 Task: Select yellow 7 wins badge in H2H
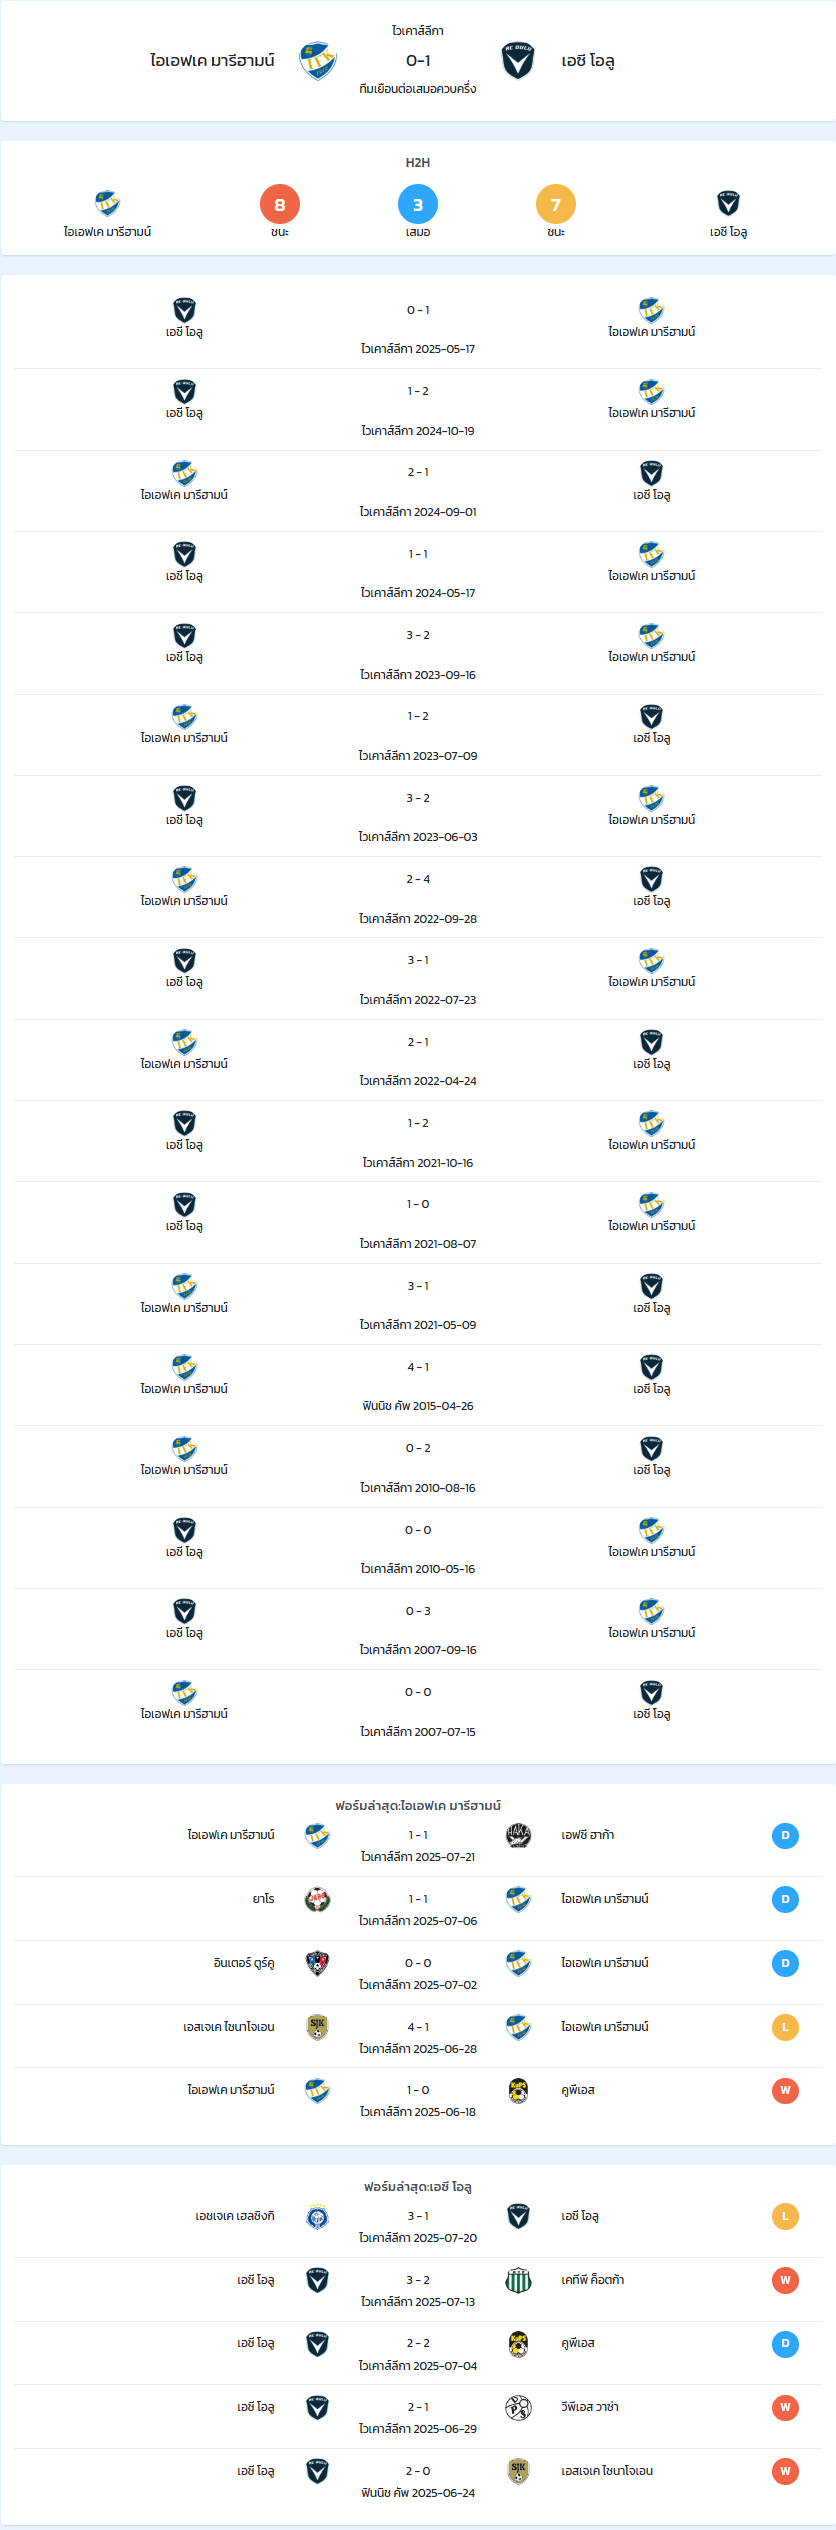(x=556, y=204)
